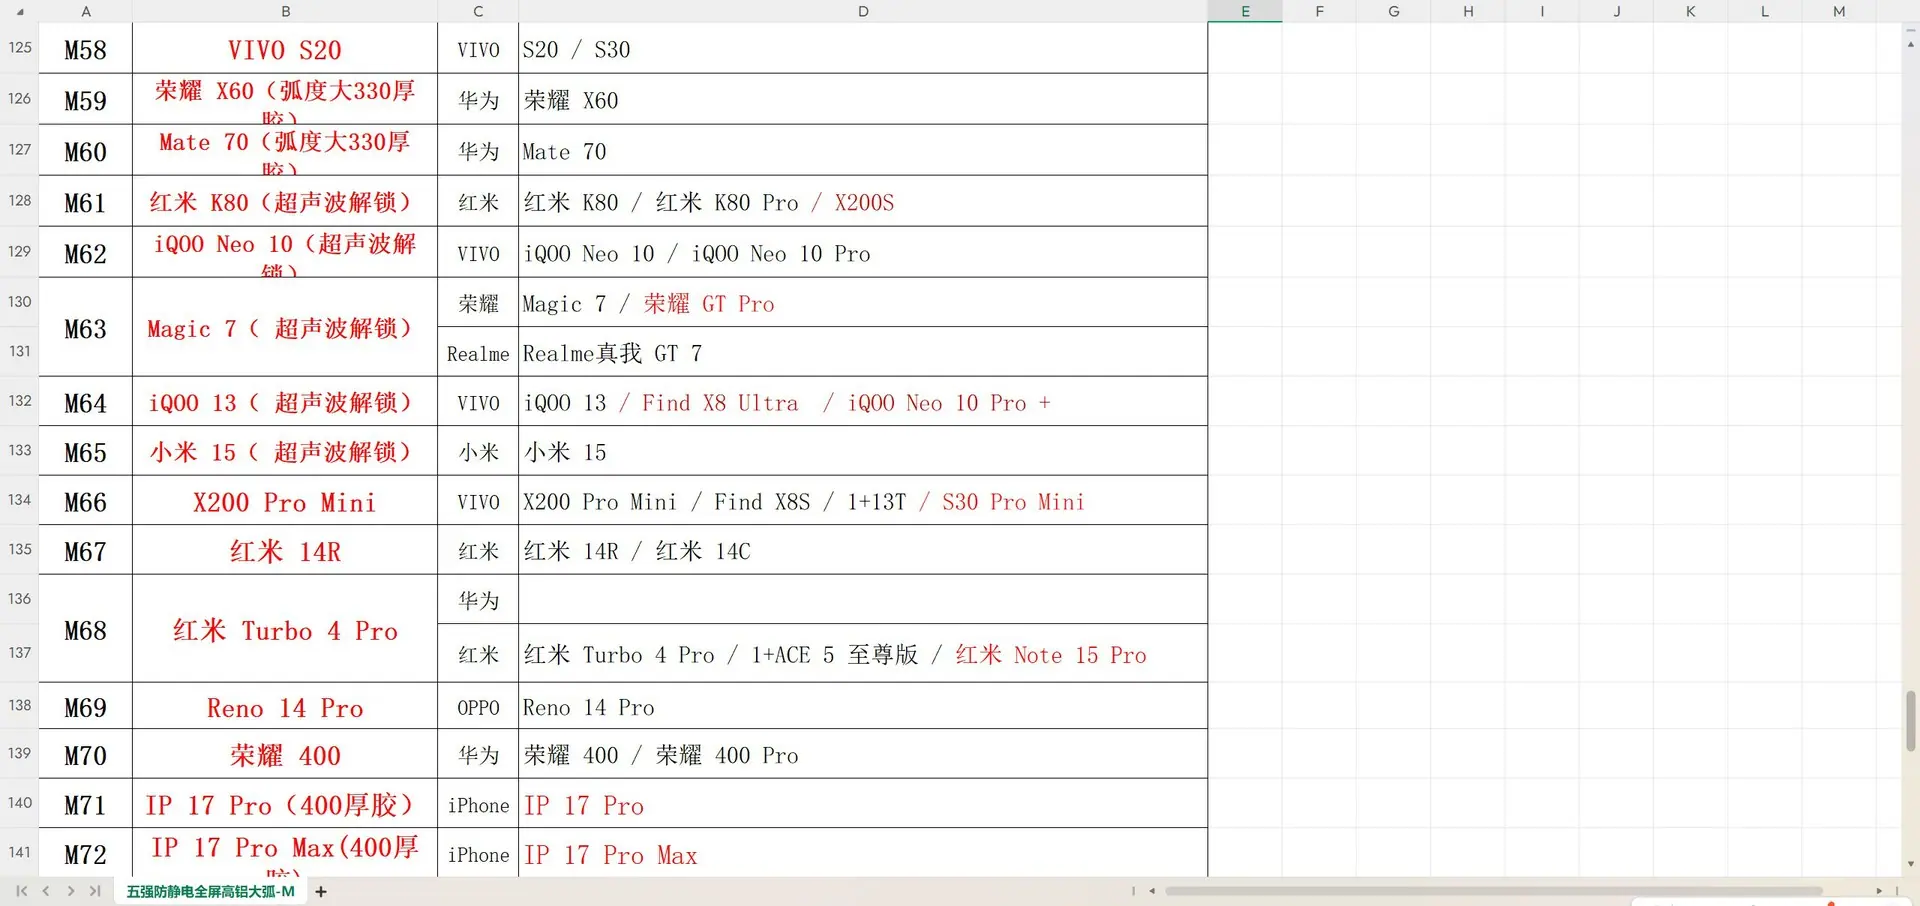Click vertical scrollbar up arrow
The width and height of the screenshot is (1920, 906).
click(x=1910, y=44)
